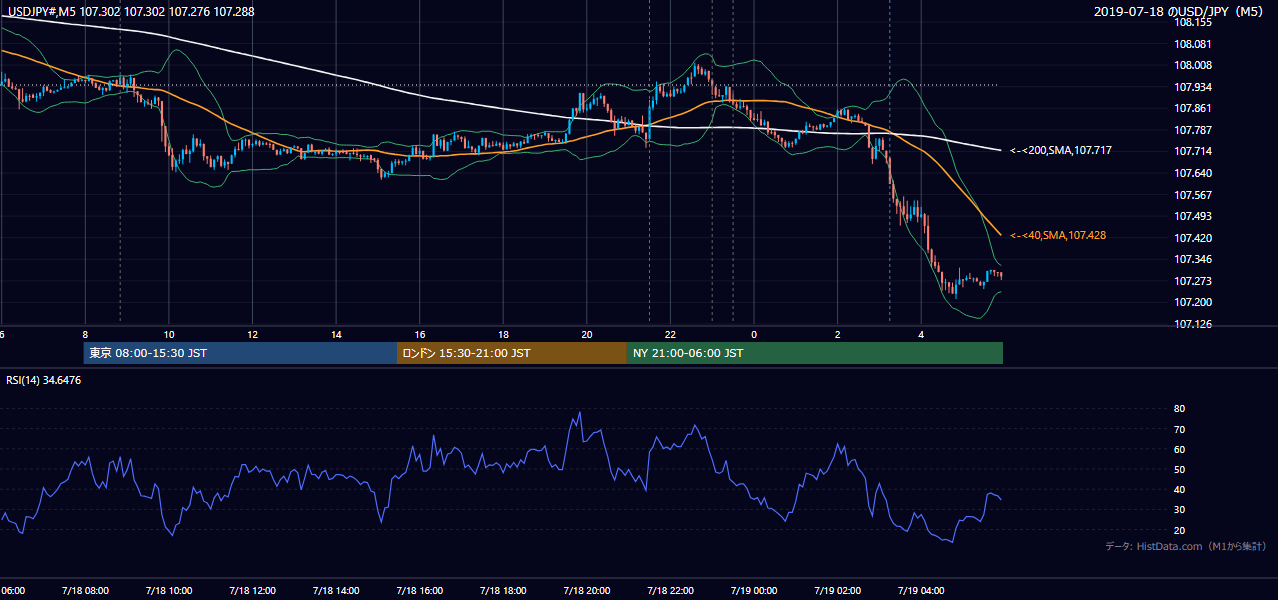The image size is (1278, 600).
Task: Click RSI scale value 30
Action: pyautogui.click(x=1179, y=510)
